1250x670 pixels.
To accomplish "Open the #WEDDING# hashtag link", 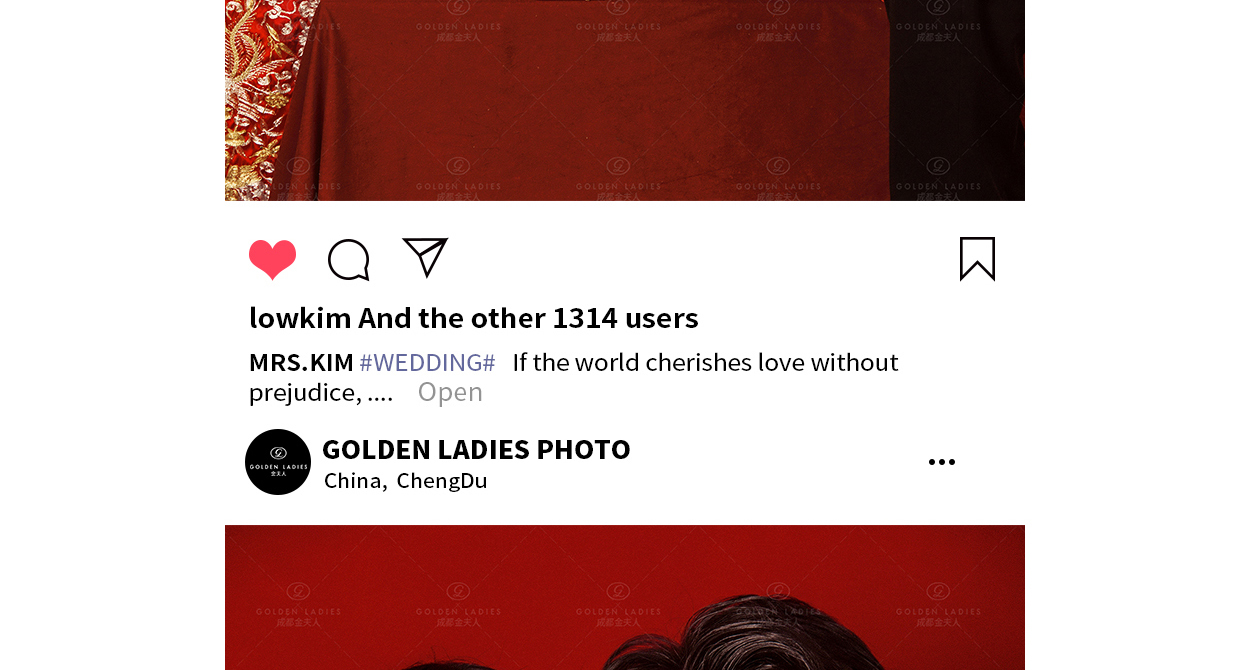I will [427, 362].
